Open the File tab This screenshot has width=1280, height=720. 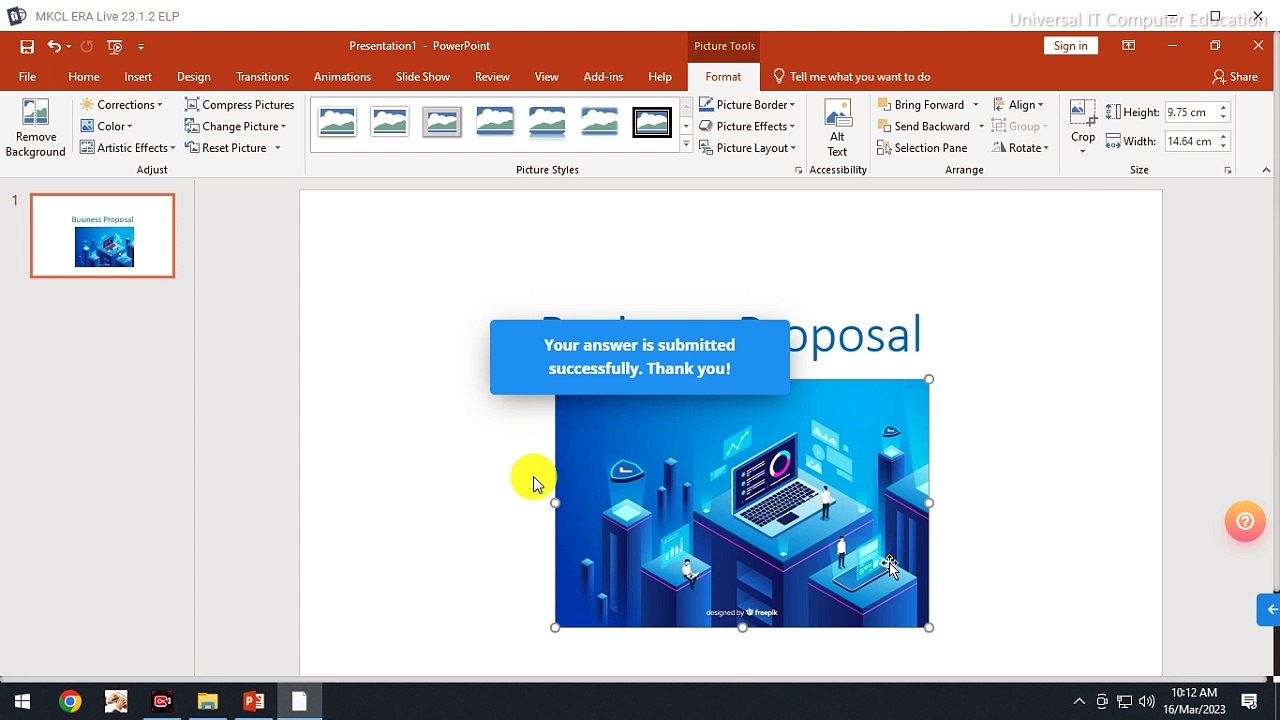click(27, 77)
